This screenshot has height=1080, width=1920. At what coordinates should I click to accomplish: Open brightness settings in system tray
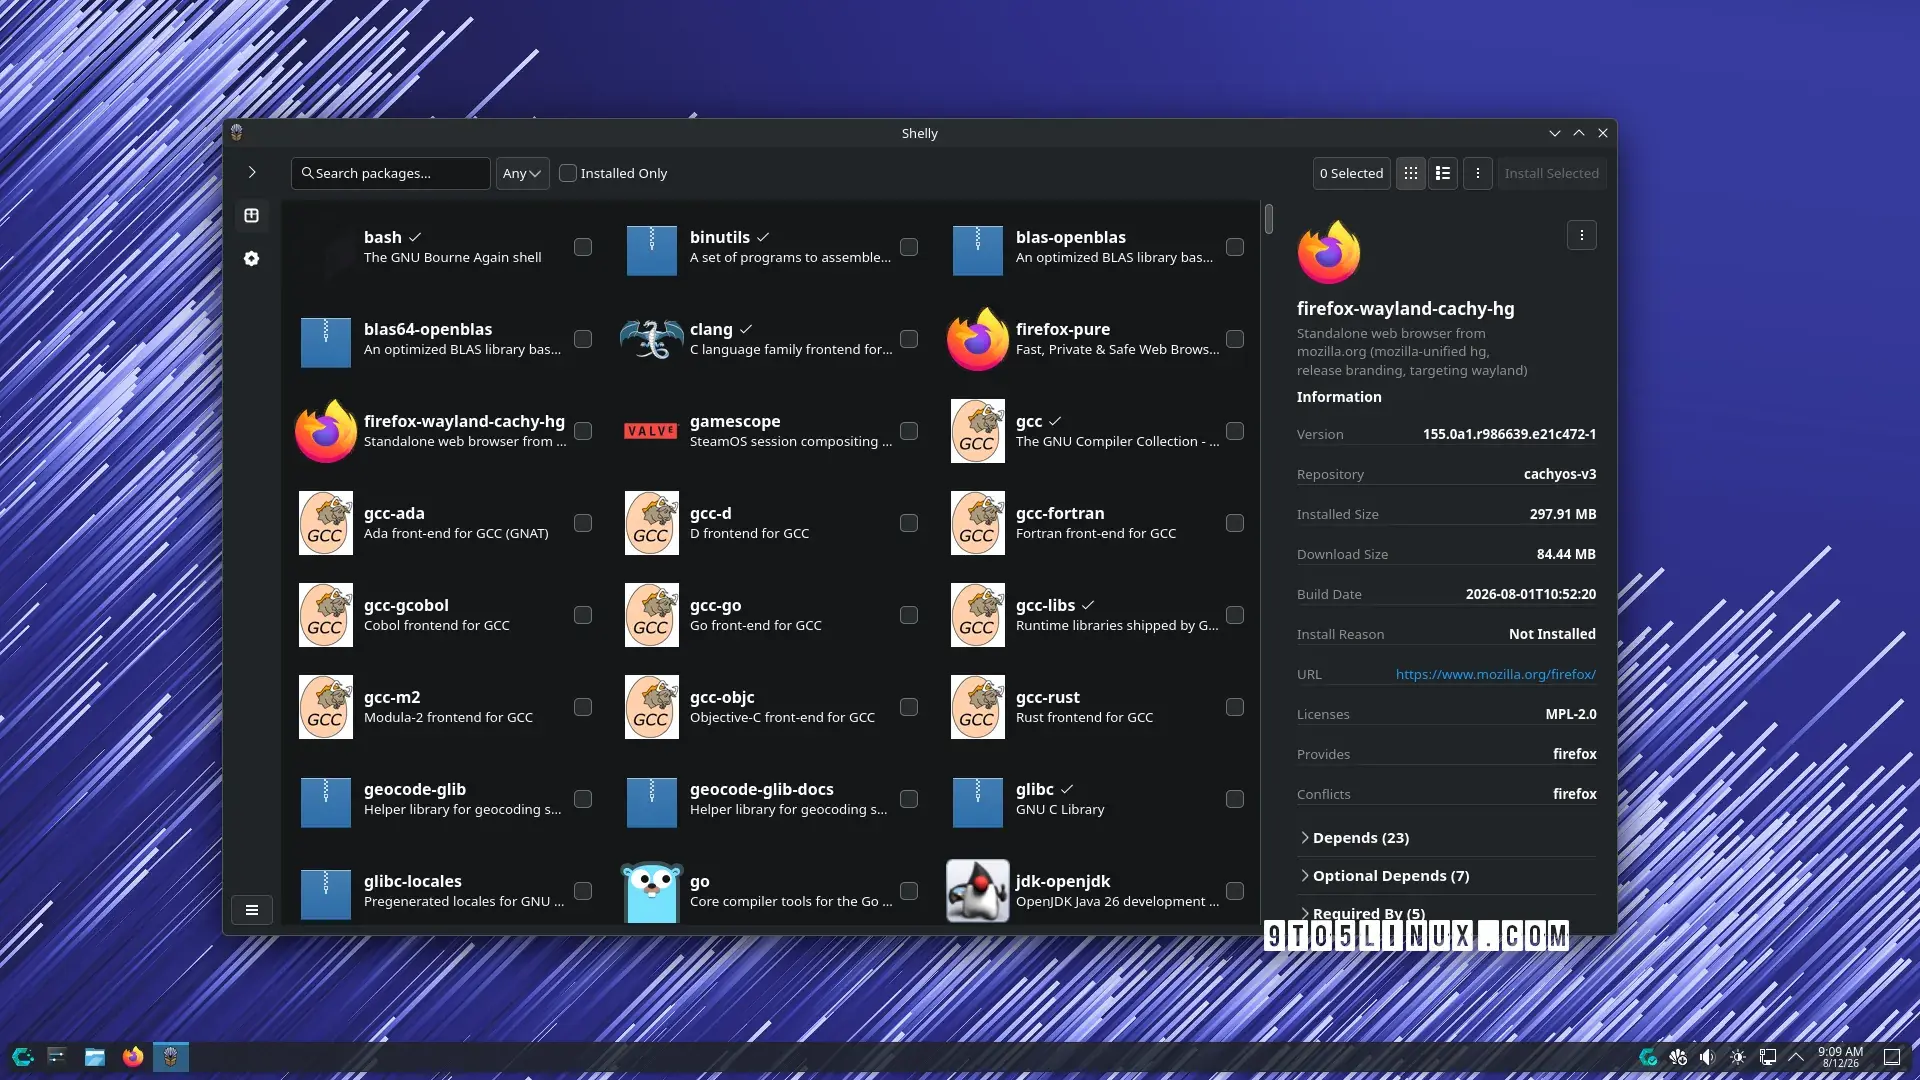pyautogui.click(x=1738, y=1057)
